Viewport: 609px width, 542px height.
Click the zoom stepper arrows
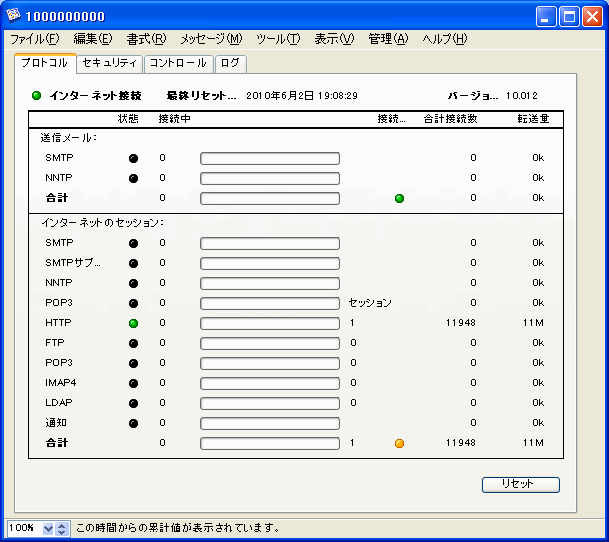pos(62,528)
